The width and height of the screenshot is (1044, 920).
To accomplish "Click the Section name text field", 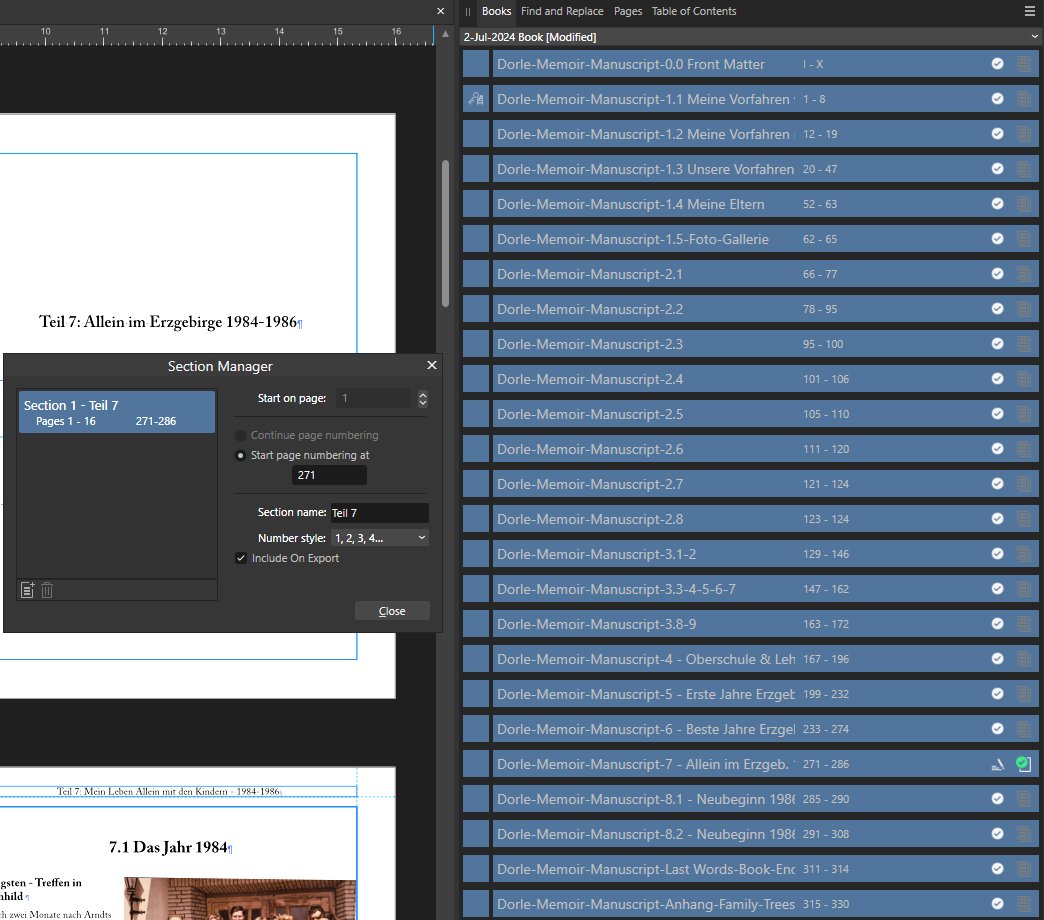I will (379, 513).
